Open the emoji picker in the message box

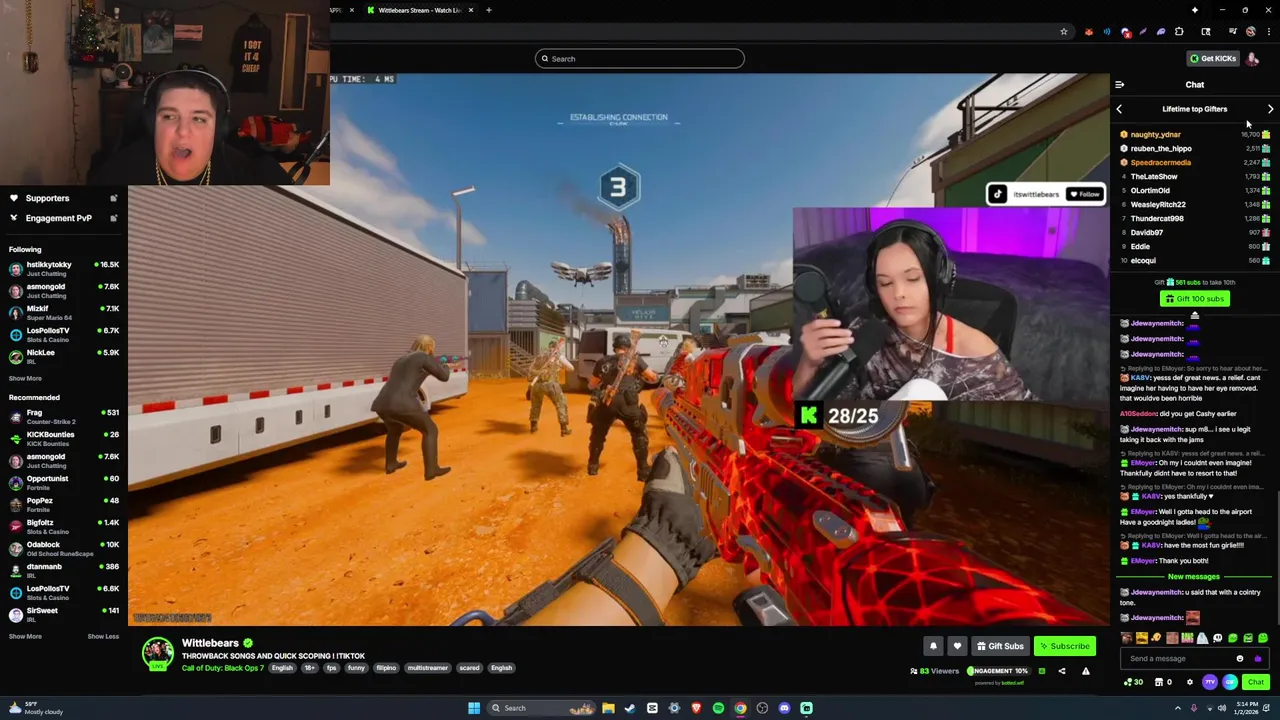click(x=1240, y=658)
